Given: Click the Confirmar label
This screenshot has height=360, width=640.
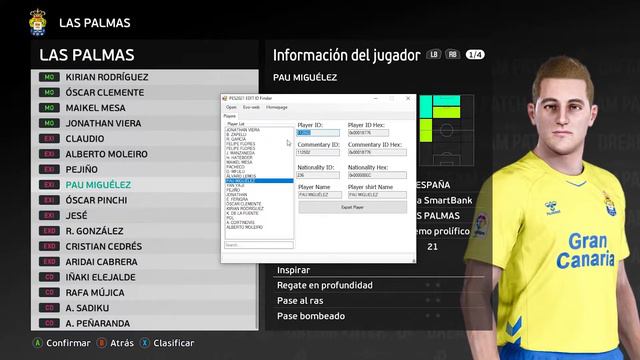Looking at the screenshot, I should tap(68, 343).
